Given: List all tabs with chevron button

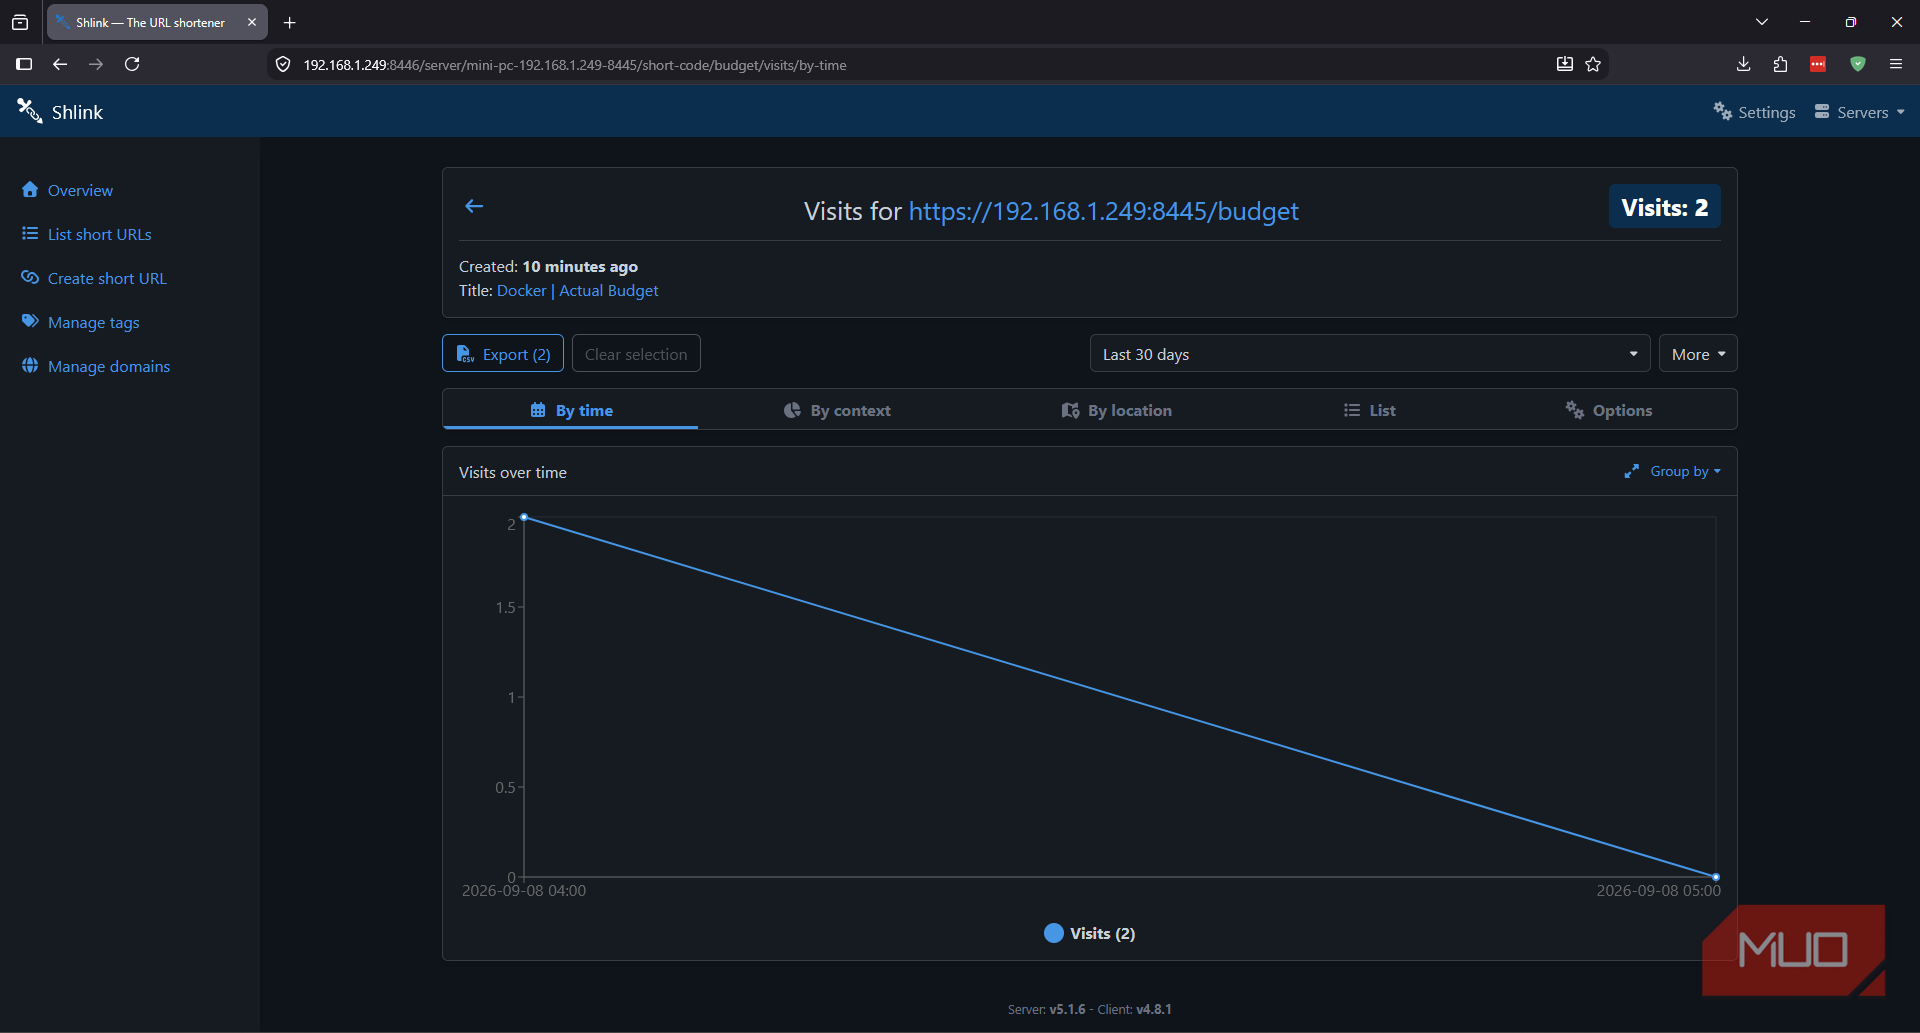Looking at the screenshot, I should 1762,22.
